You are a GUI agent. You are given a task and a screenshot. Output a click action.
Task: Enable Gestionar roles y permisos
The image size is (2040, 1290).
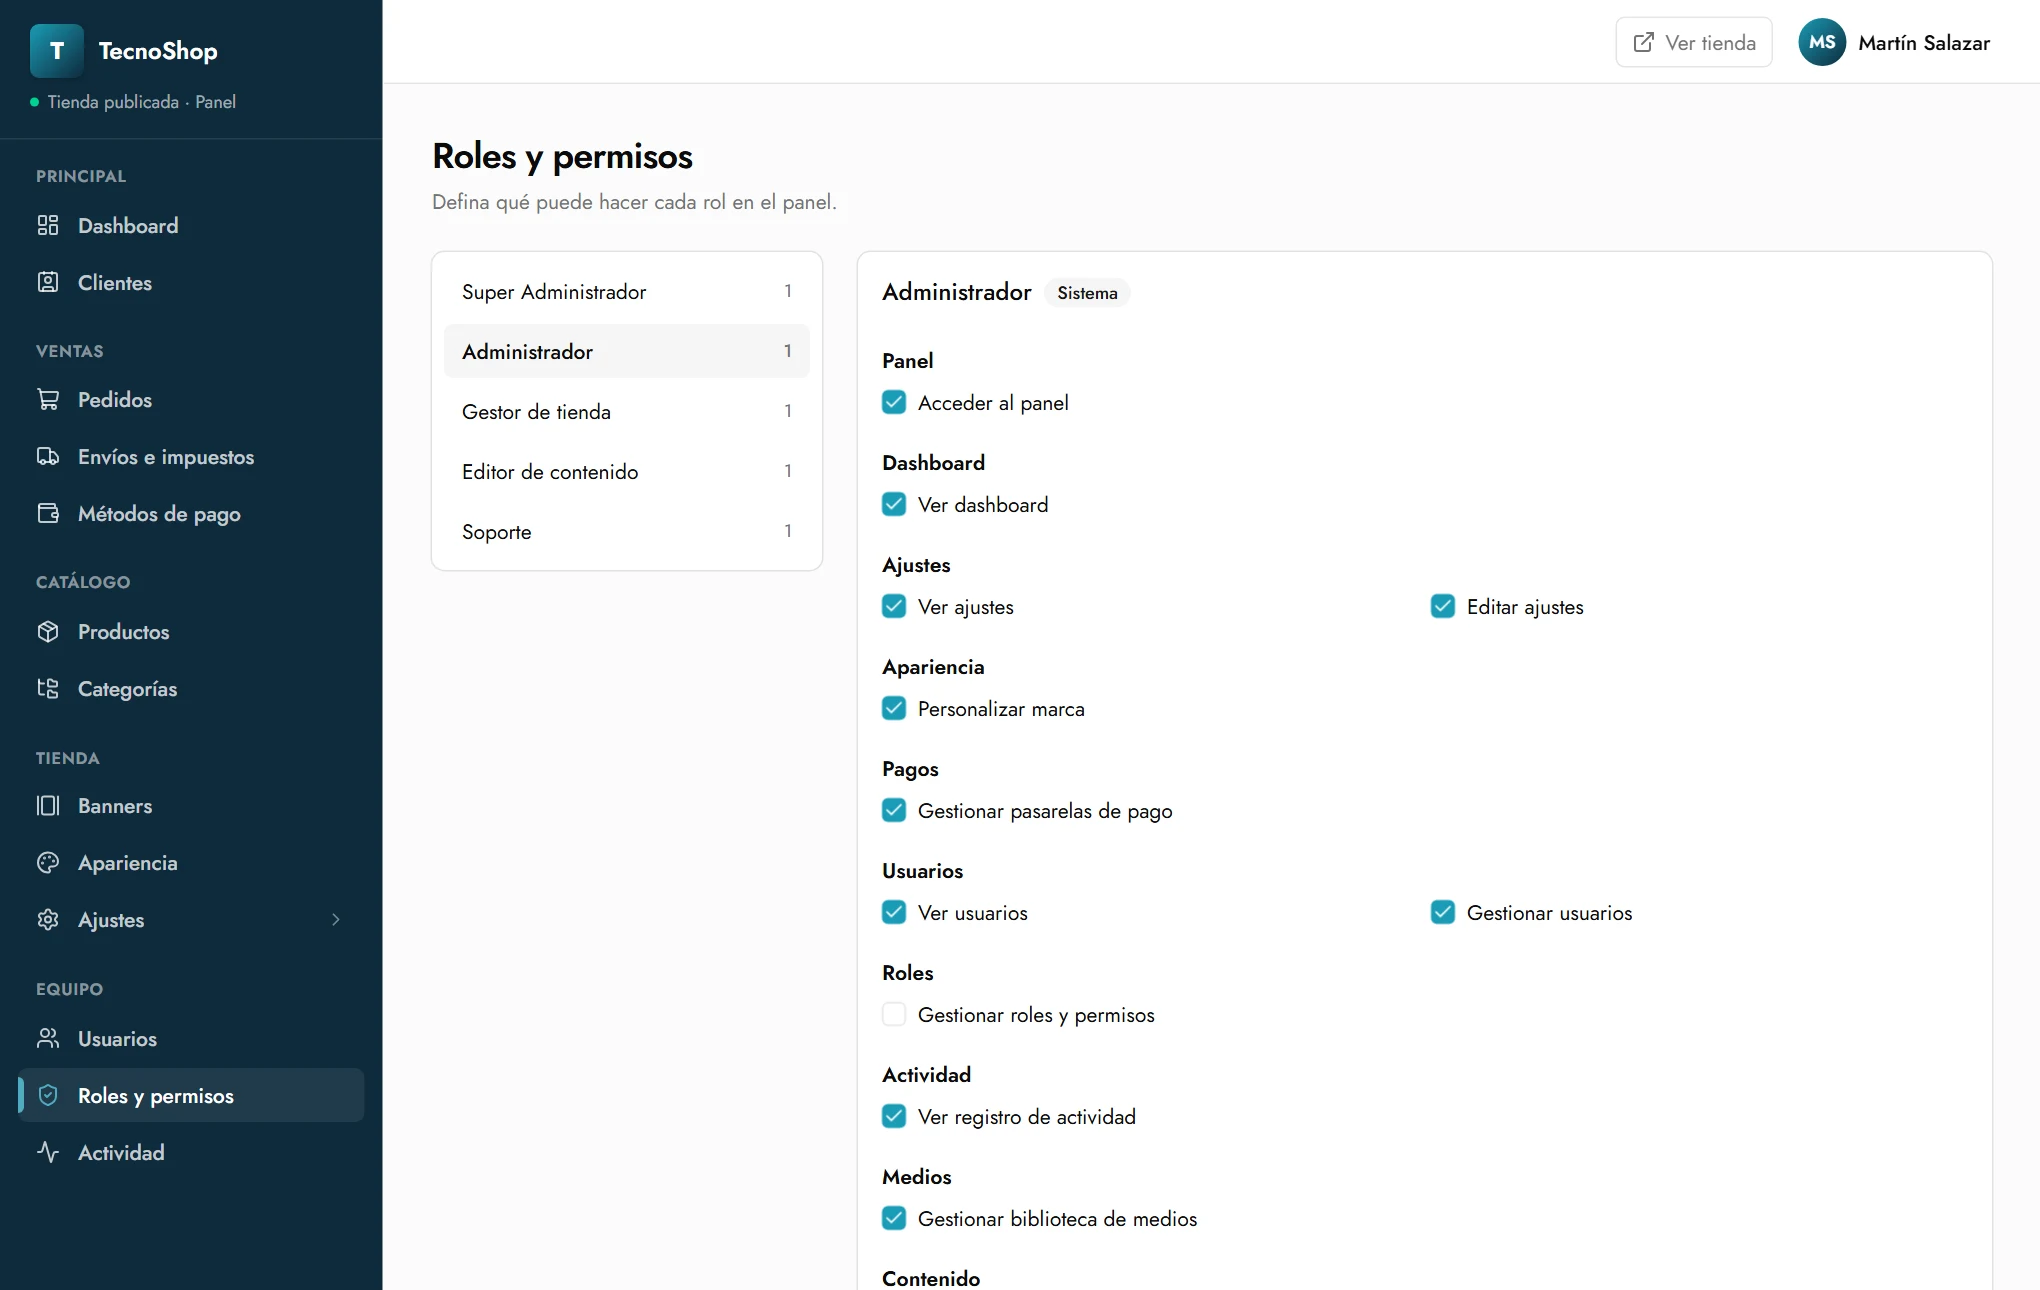click(894, 1014)
